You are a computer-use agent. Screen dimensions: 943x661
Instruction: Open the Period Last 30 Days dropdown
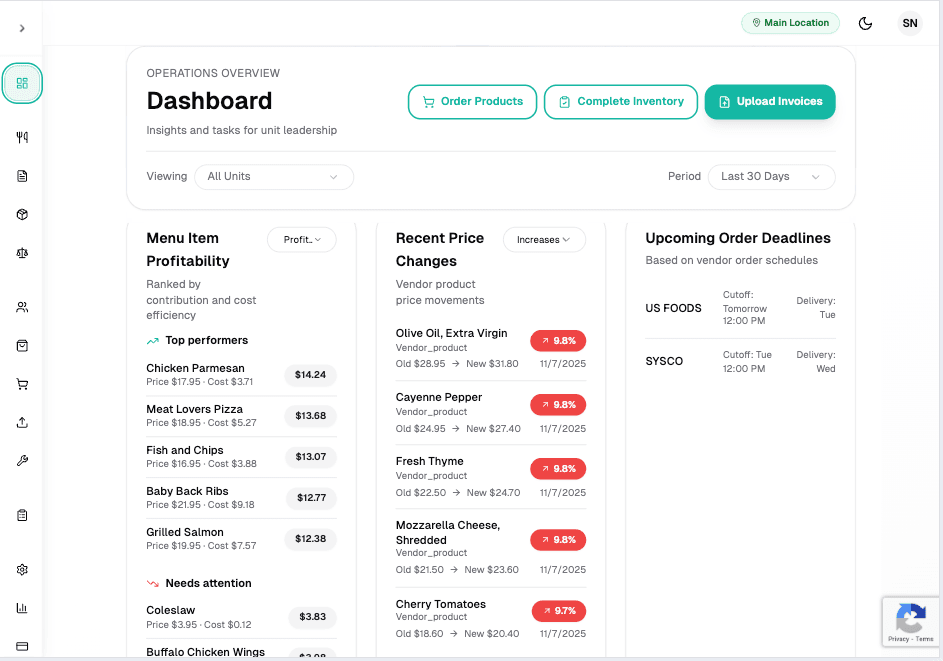771,177
